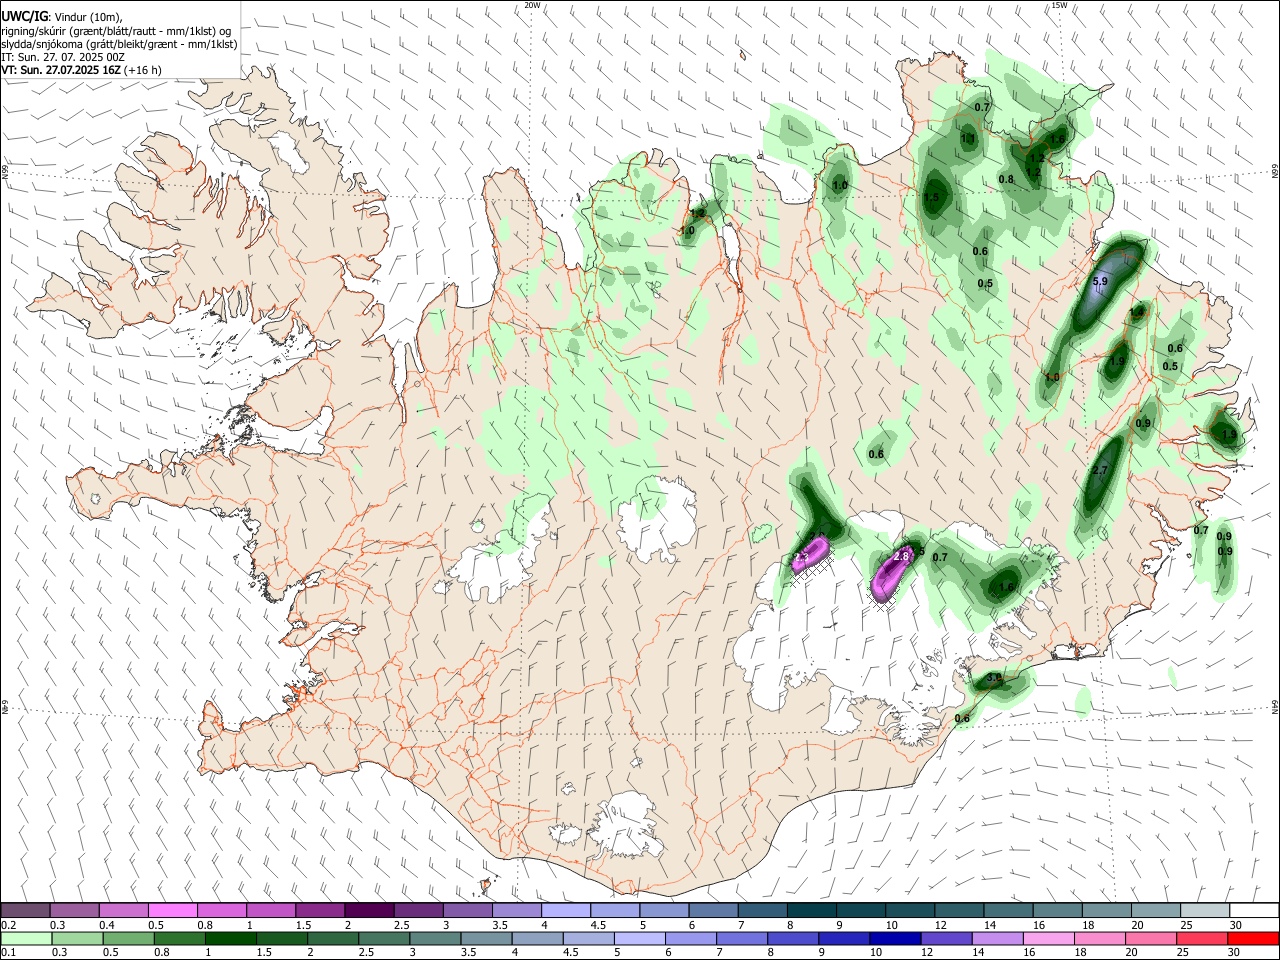Select the 7–8 blue rain legend swatch
The height and width of the screenshot is (960, 1280).
pyautogui.click(x=742, y=939)
